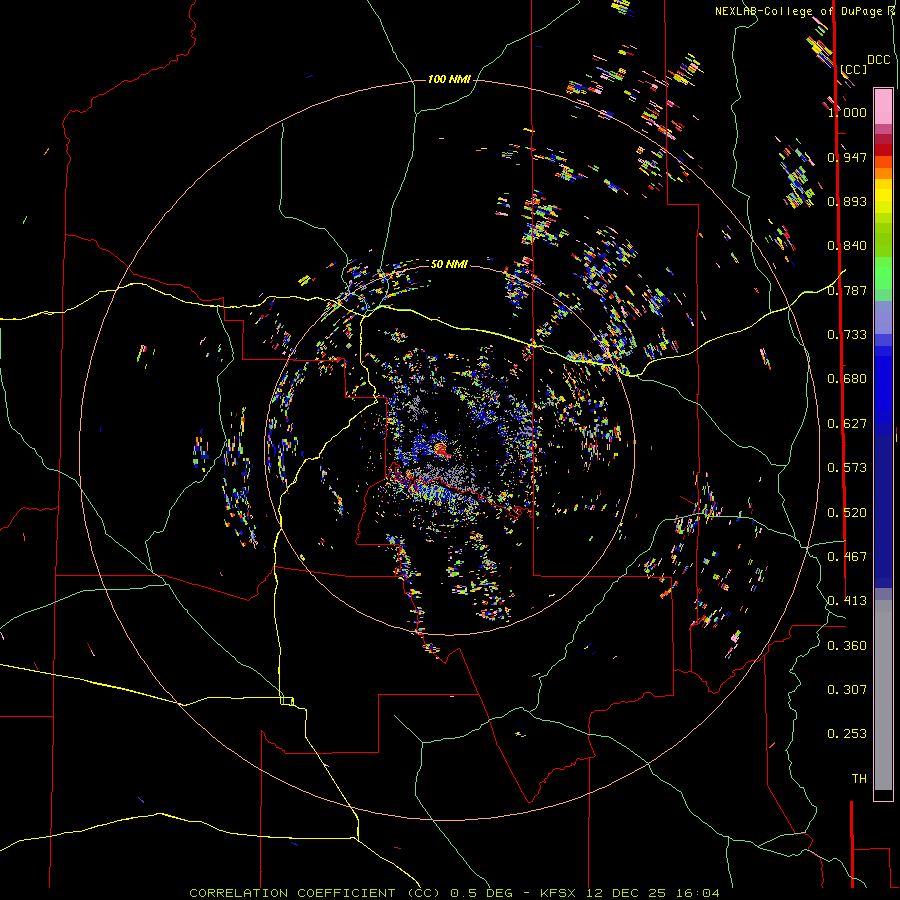Click the 0.307 legend value
The height and width of the screenshot is (900, 900).
(x=847, y=690)
